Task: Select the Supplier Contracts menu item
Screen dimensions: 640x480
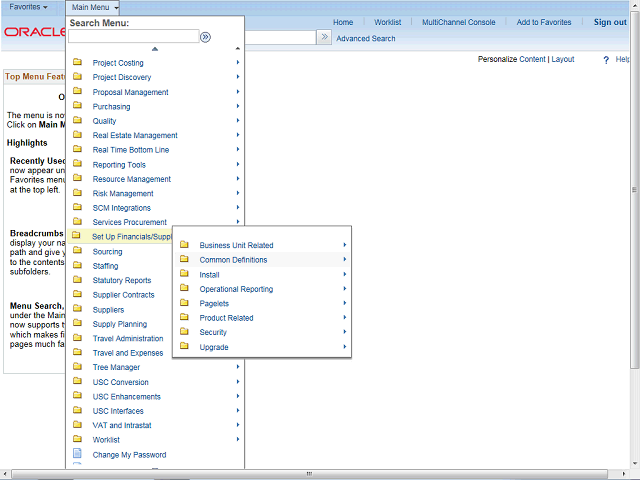Action: [x=123, y=295]
